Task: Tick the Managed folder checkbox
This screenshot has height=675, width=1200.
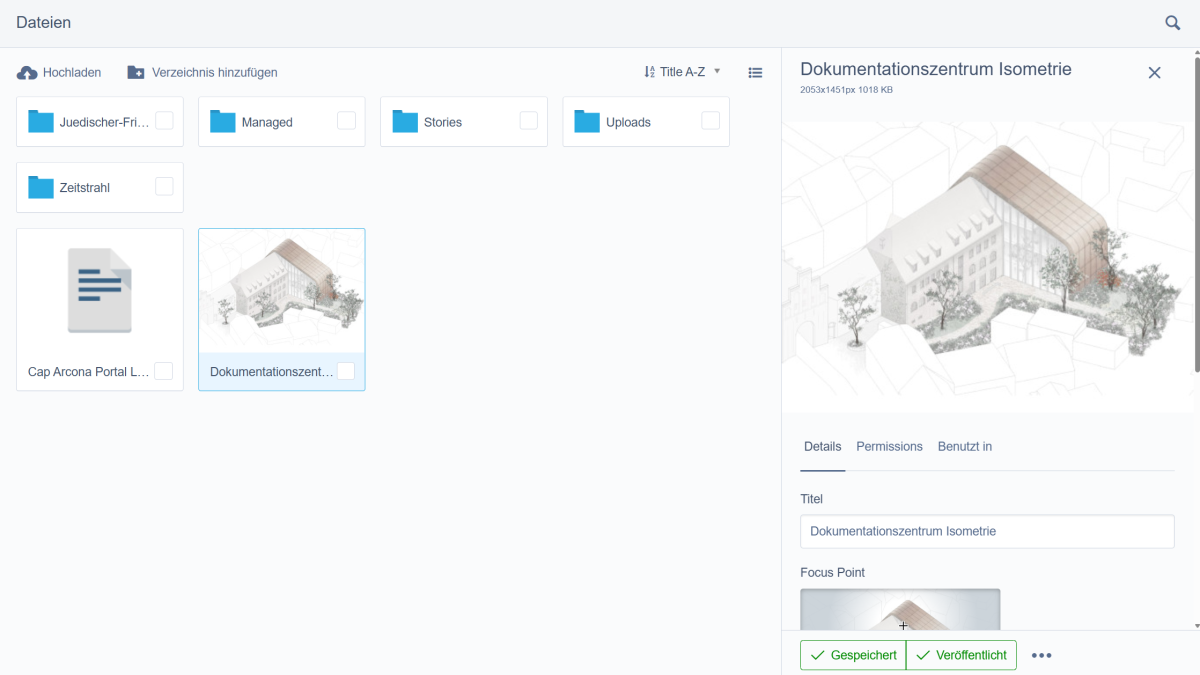Action: 346,121
